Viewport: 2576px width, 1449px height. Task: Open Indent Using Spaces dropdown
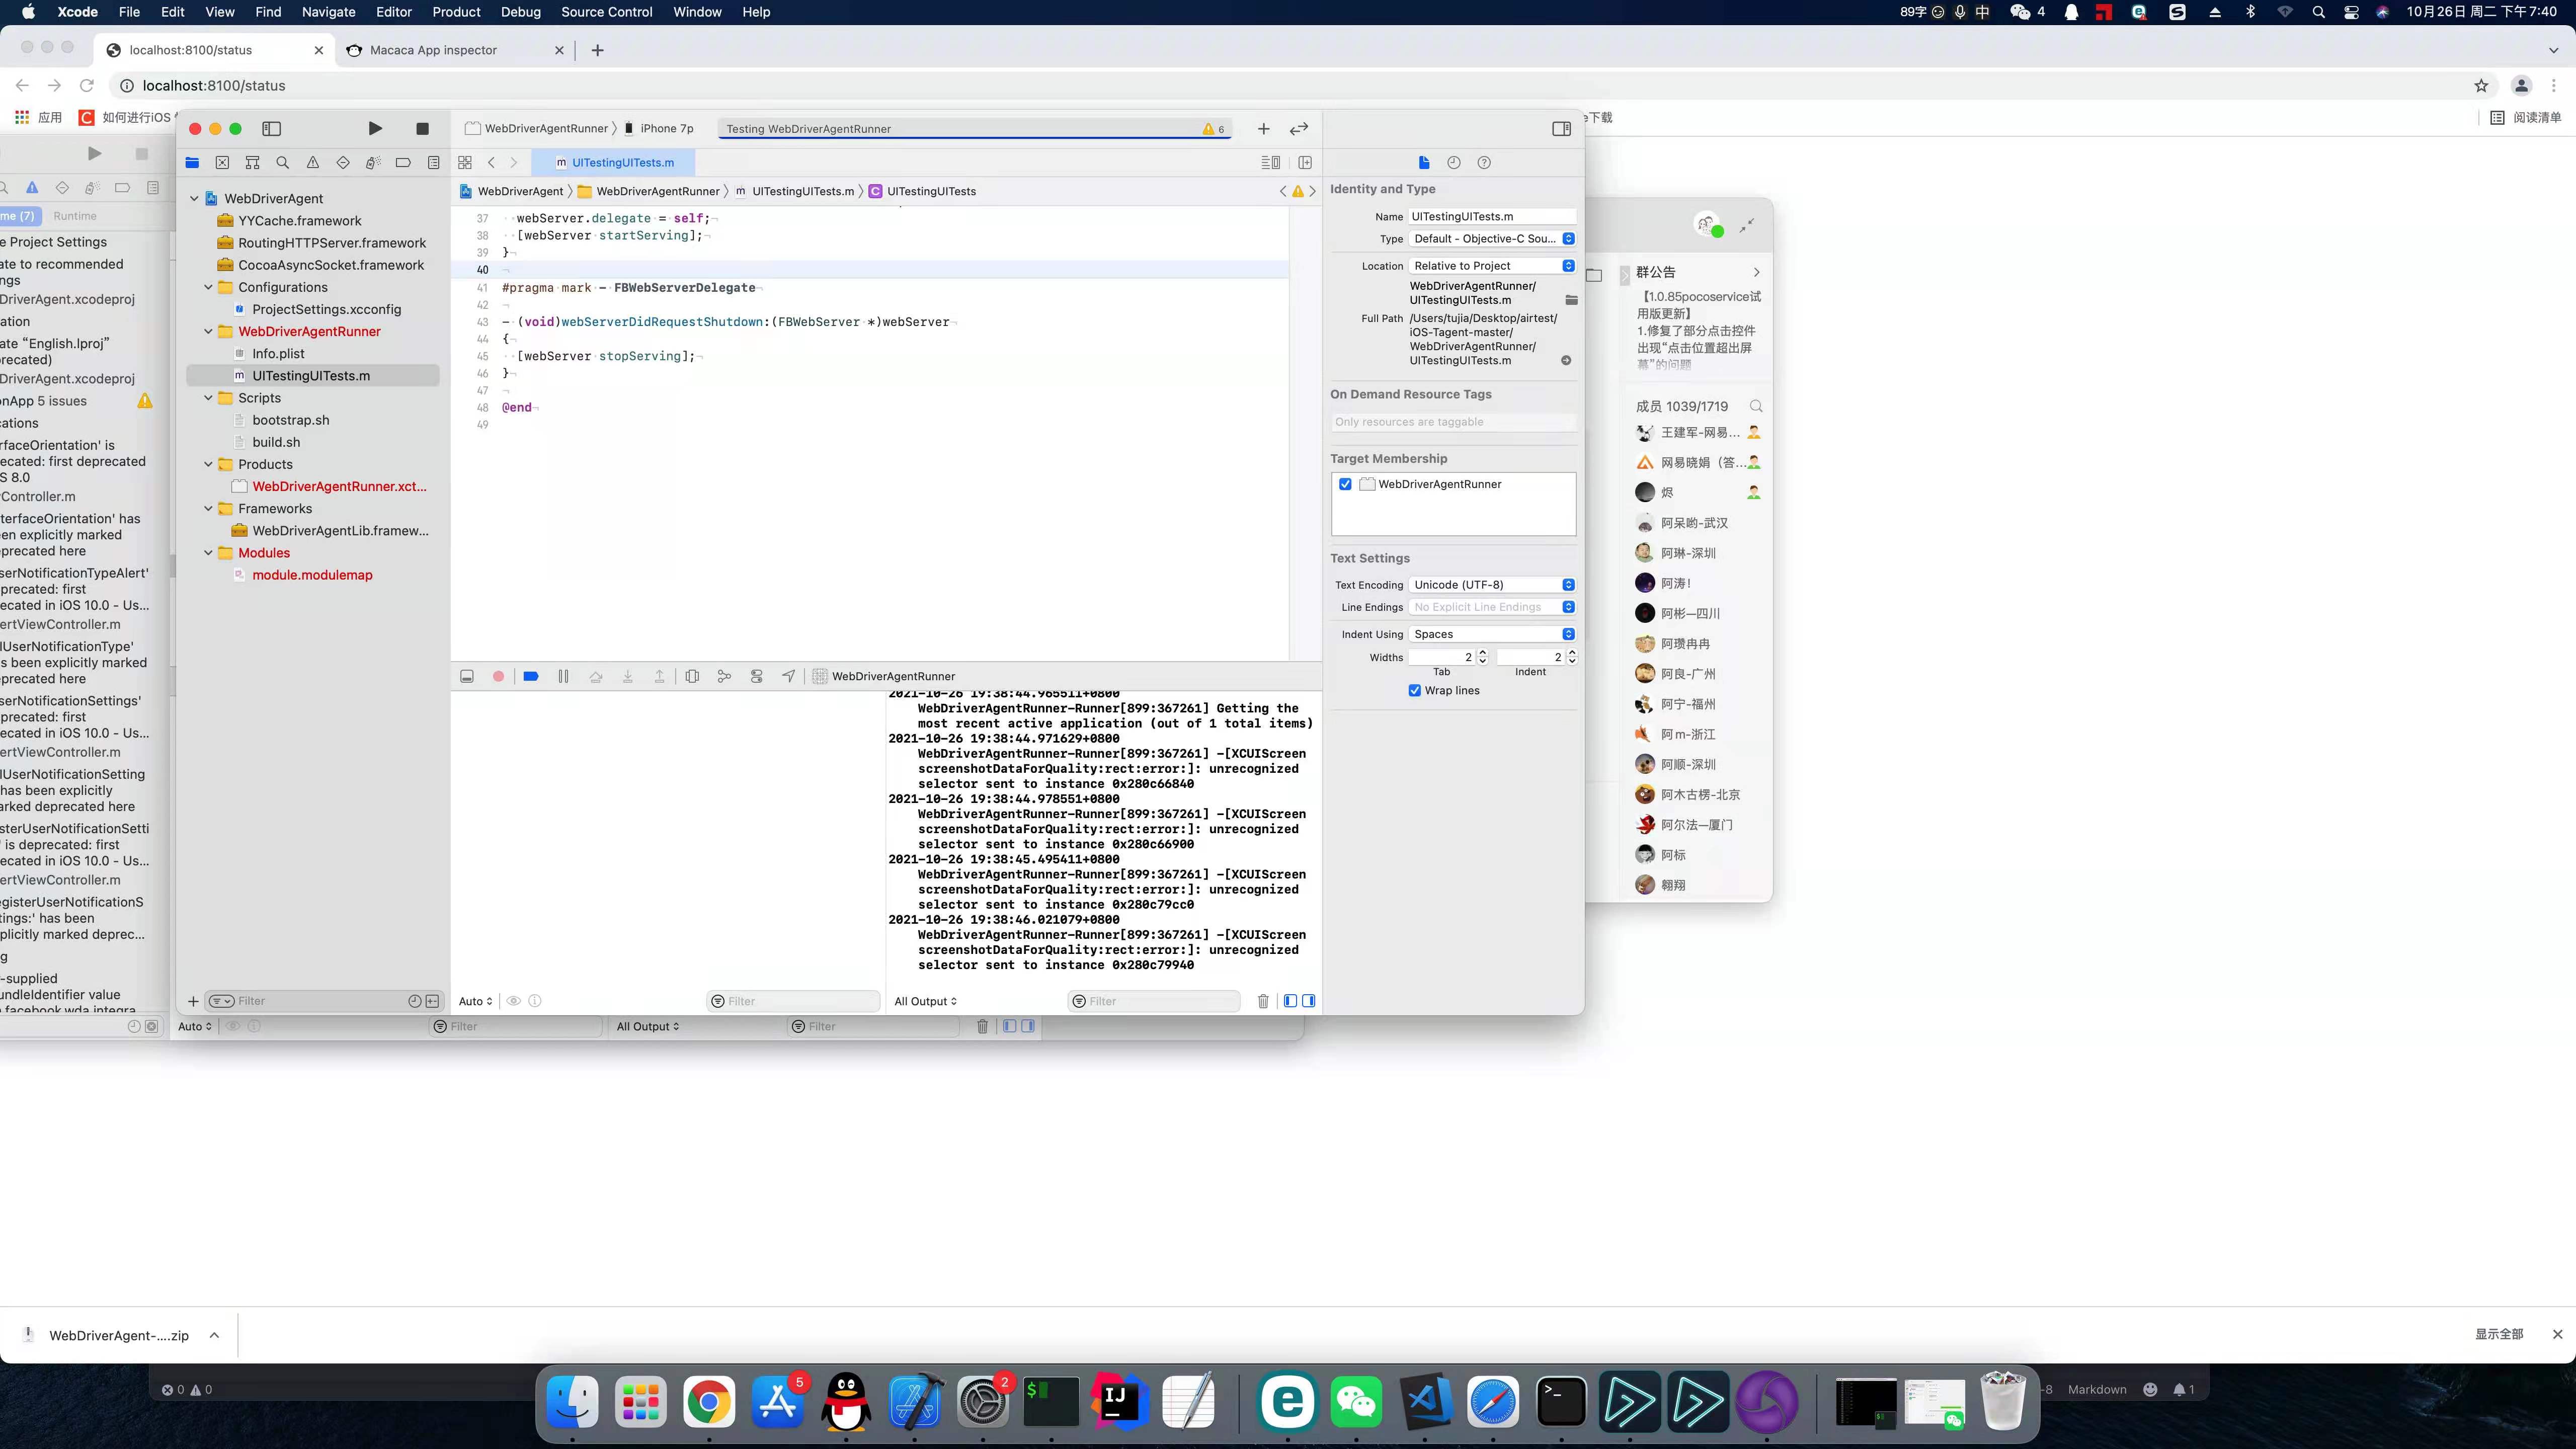1492,634
